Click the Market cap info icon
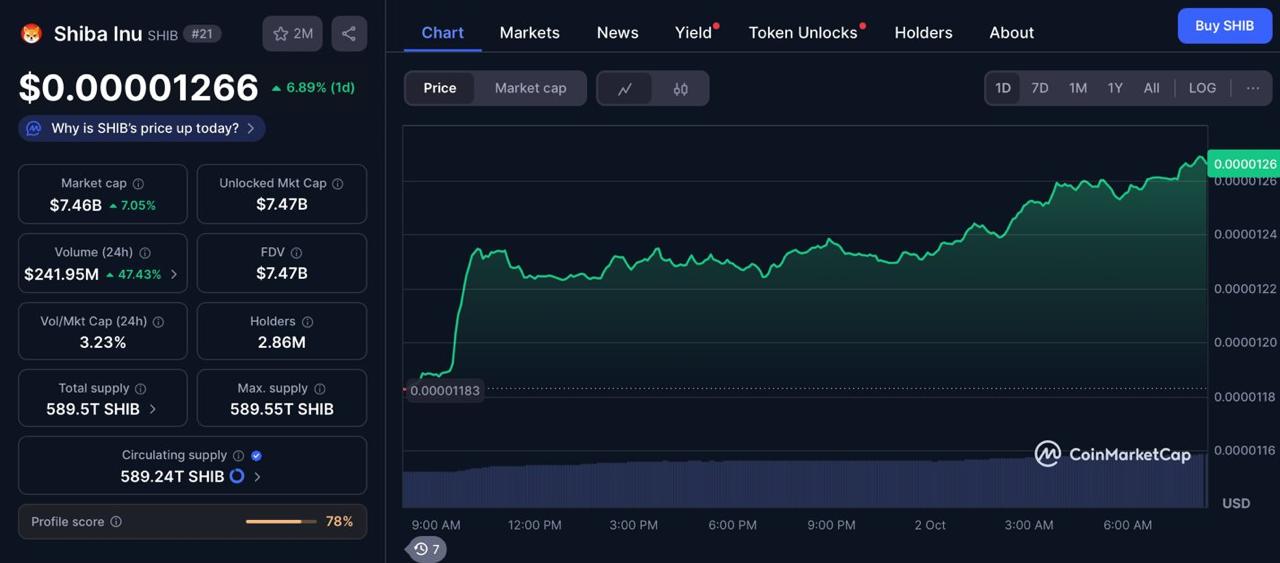The image size is (1280, 563). 139,184
